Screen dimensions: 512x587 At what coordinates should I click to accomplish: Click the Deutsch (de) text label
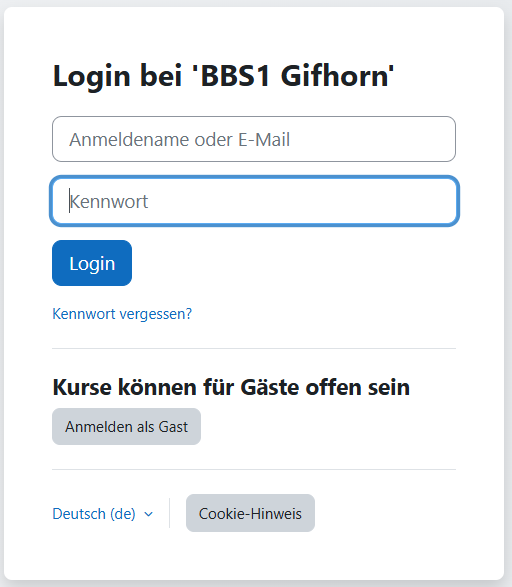coord(94,514)
